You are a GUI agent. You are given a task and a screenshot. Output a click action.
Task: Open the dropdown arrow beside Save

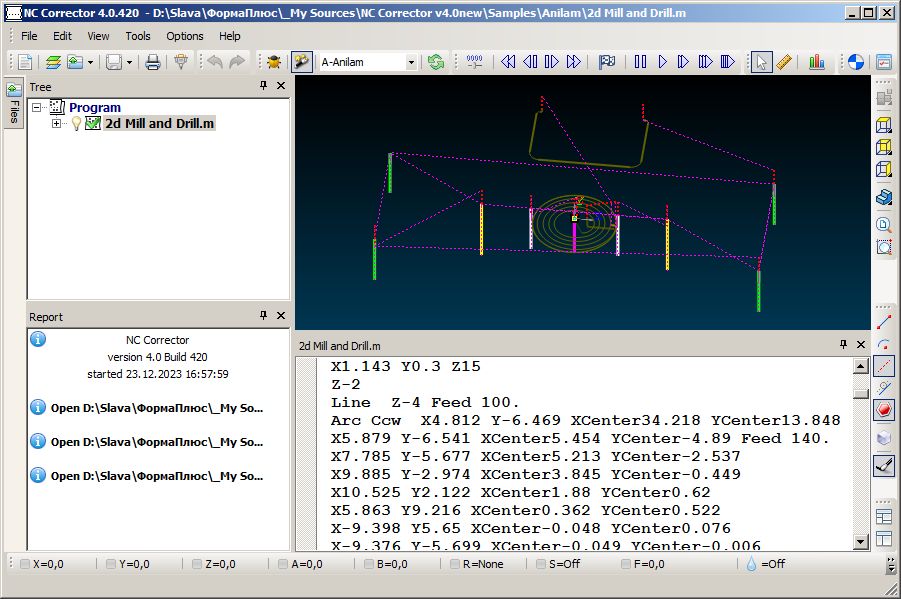point(129,62)
